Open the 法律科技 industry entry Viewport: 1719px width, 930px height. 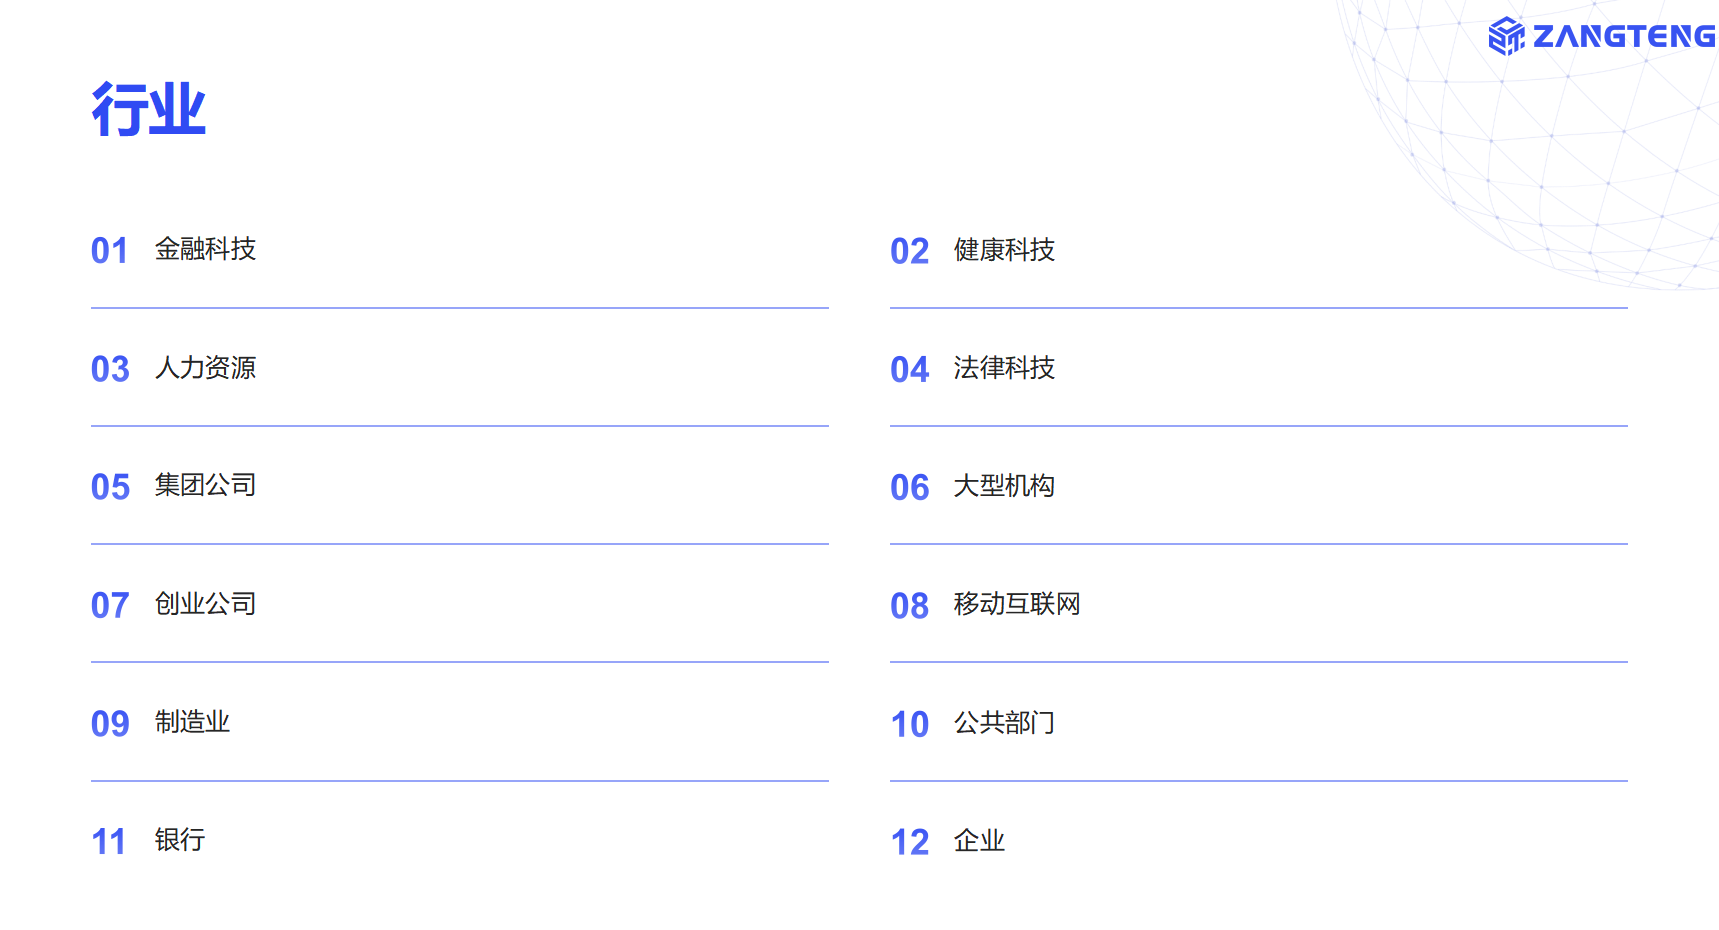(x=1004, y=368)
